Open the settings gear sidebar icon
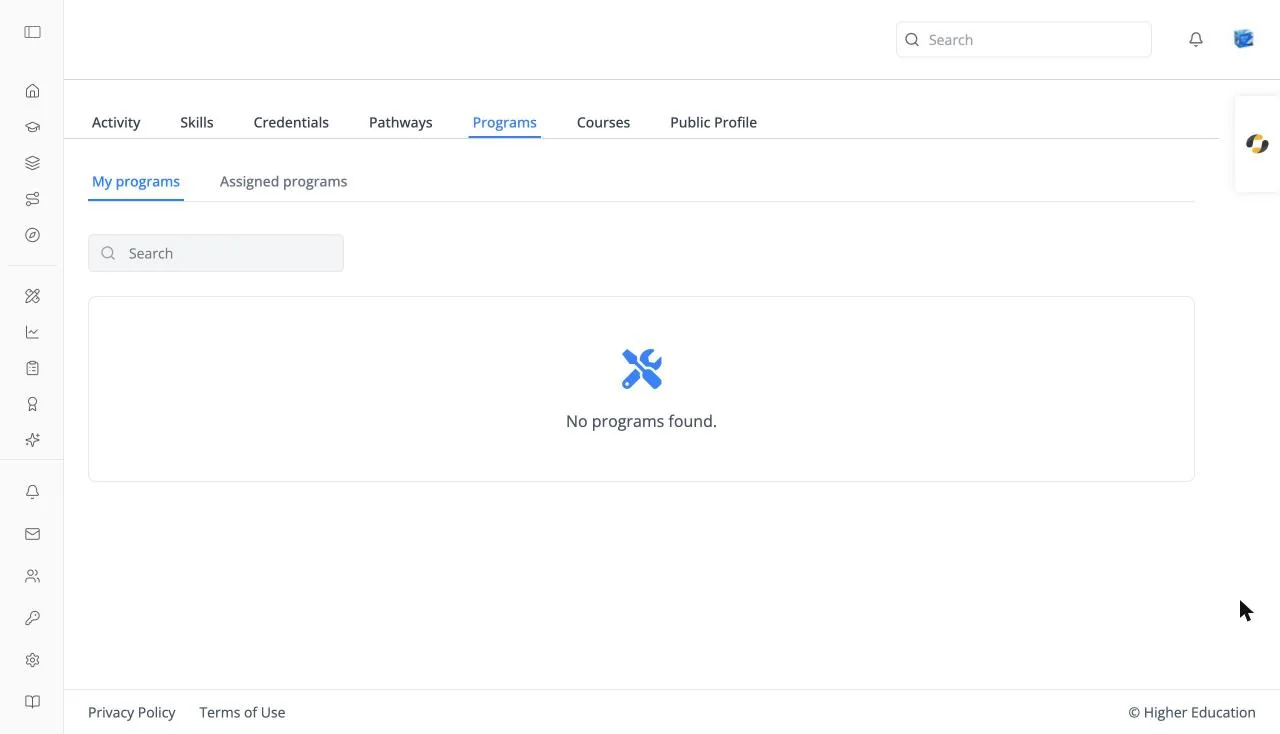The width and height of the screenshot is (1280, 734). [32, 660]
